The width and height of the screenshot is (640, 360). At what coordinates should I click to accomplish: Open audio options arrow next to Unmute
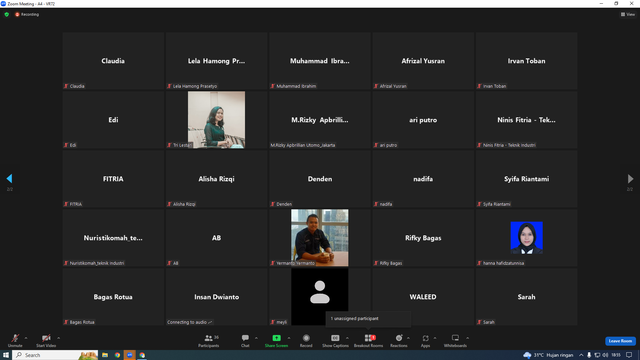(26, 338)
